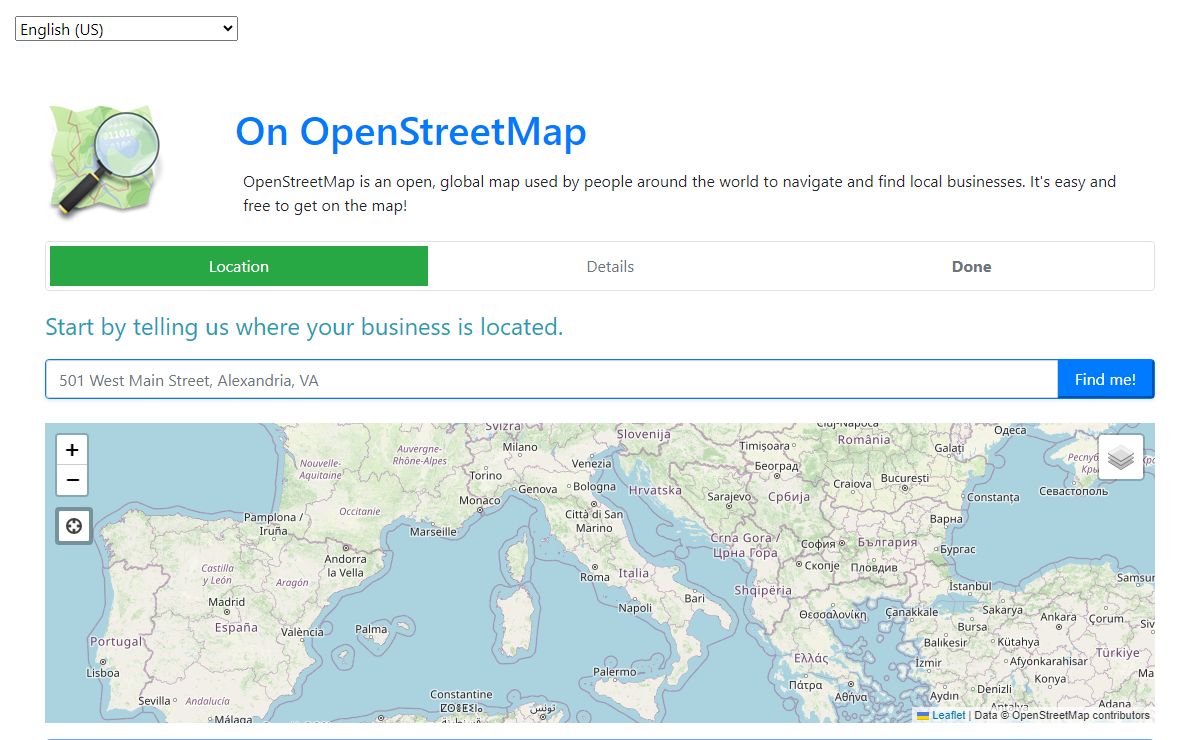
Task: Click Варна label on the map
Action: click(946, 519)
